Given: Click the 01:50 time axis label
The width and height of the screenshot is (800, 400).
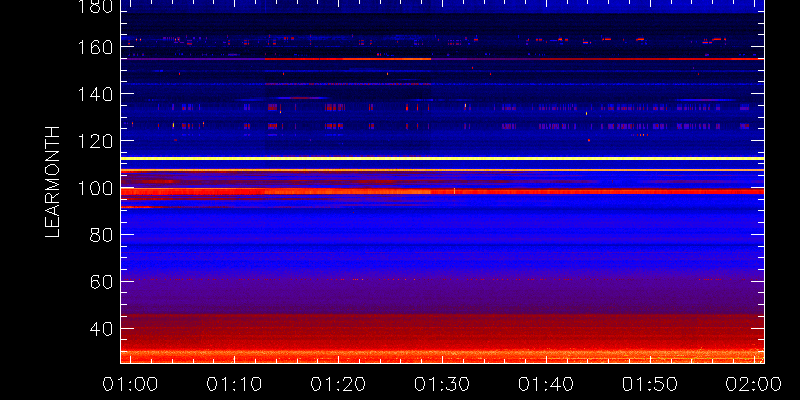Looking at the screenshot, I should [x=650, y=384].
